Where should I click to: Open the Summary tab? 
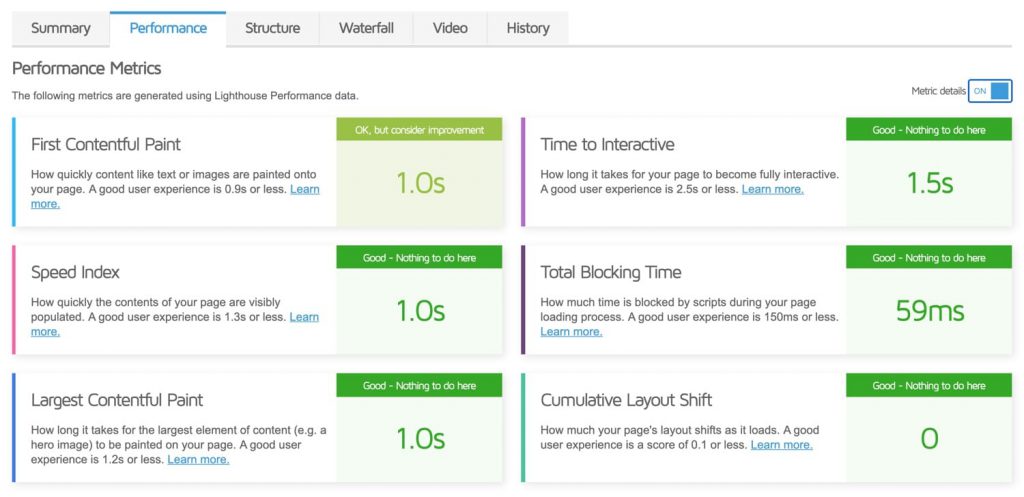click(x=61, y=28)
